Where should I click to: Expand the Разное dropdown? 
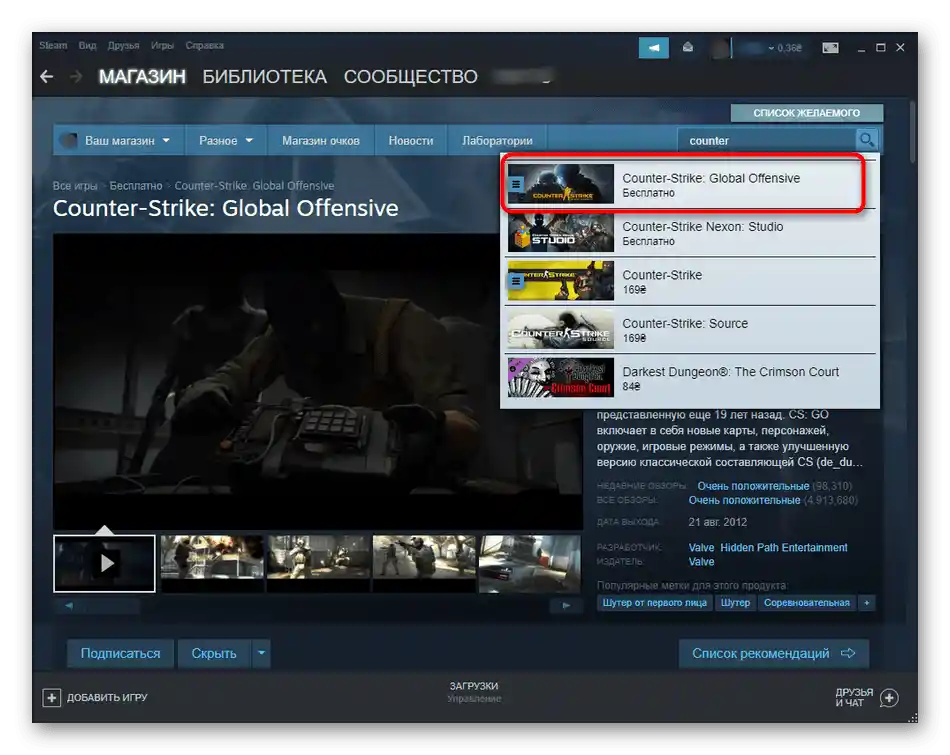pyautogui.click(x=225, y=140)
